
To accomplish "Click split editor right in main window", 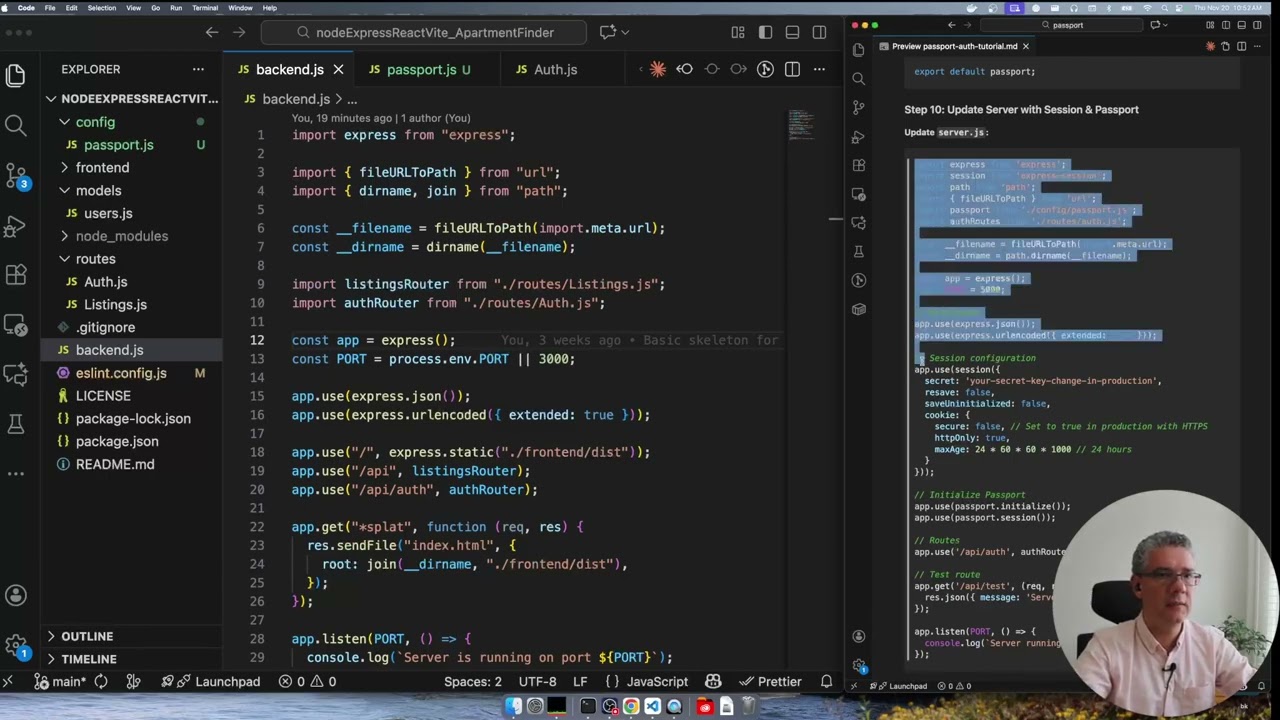I will (x=792, y=69).
